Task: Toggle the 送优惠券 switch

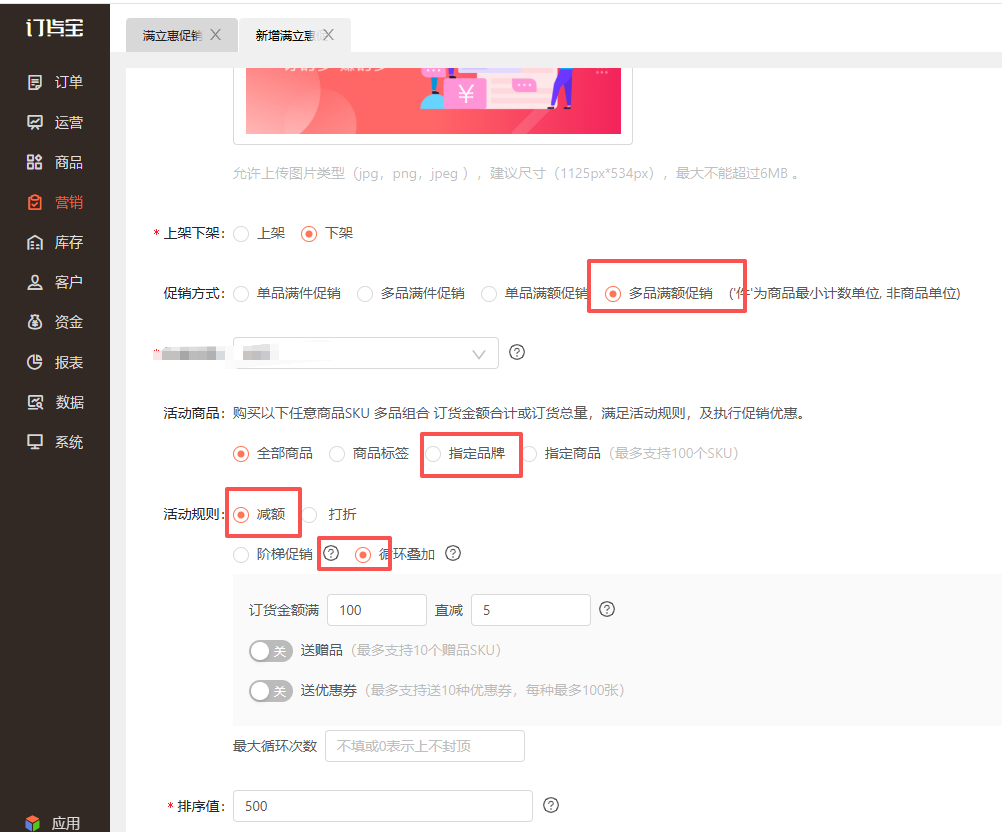Action: click(271, 691)
